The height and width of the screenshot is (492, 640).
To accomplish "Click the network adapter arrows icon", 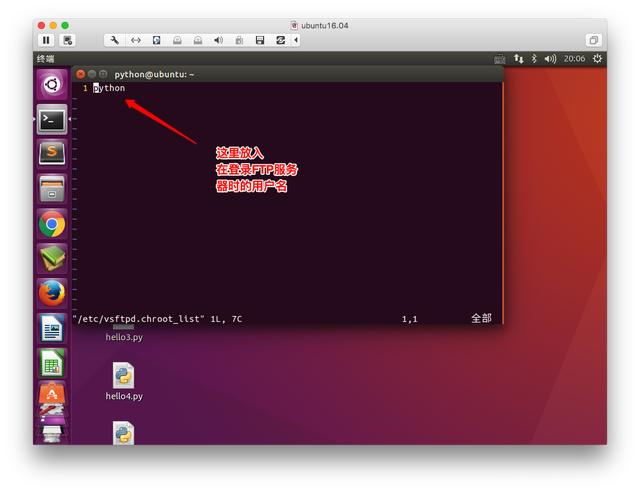I will tap(136, 40).
